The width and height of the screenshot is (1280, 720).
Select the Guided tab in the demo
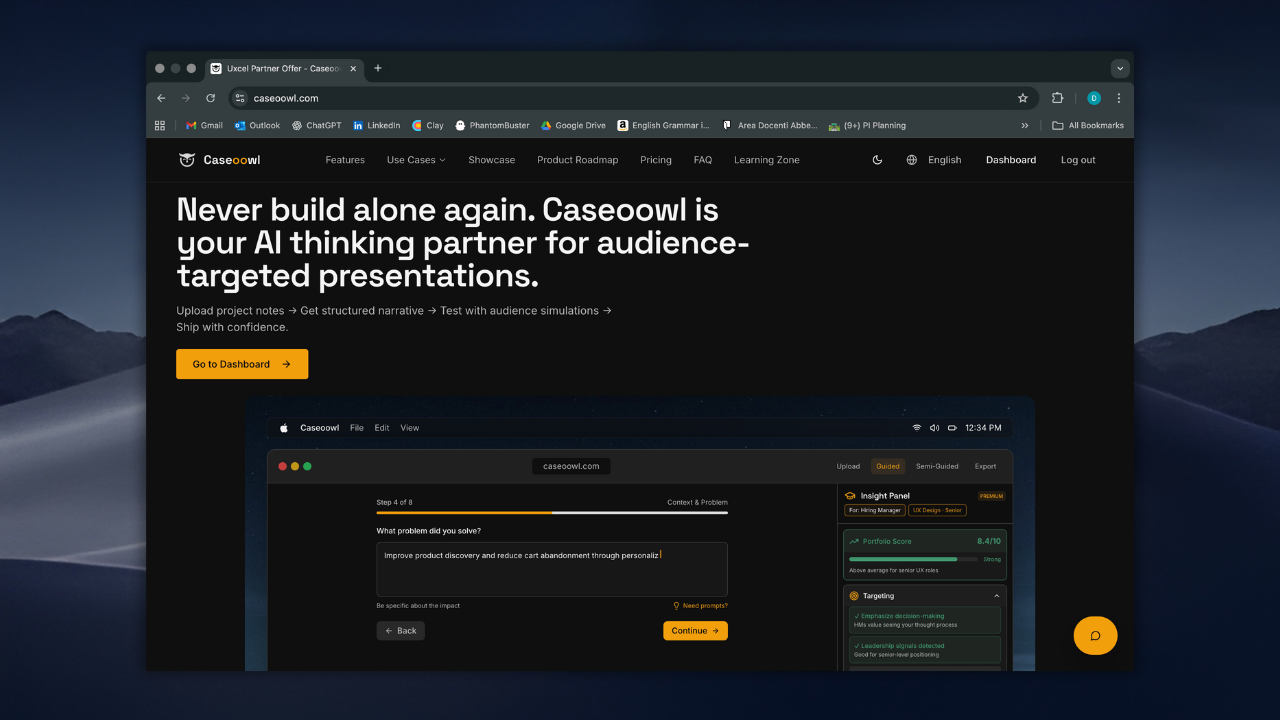click(x=888, y=466)
